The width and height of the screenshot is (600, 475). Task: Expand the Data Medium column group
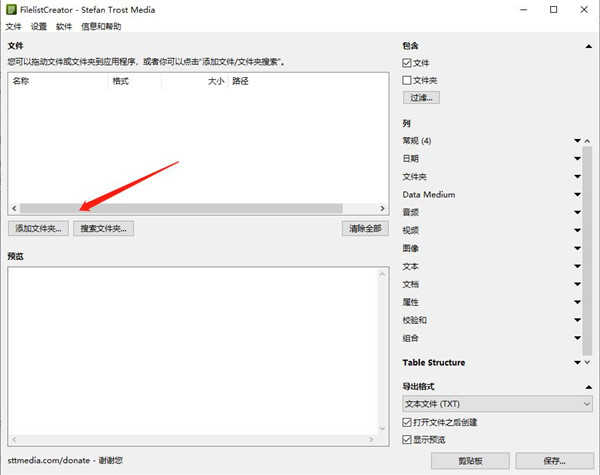pyautogui.click(x=577, y=194)
